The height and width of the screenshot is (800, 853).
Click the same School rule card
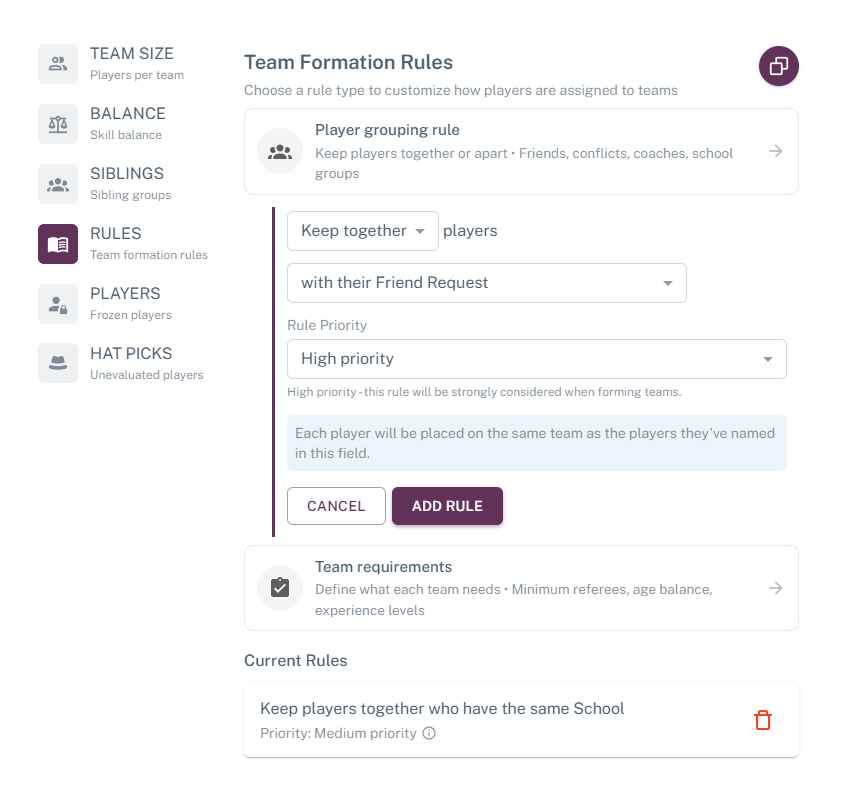480,720
